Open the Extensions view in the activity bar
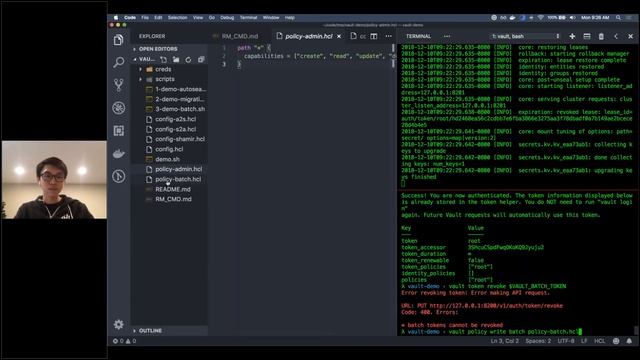 pyautogui.click(x=118, y=131)
